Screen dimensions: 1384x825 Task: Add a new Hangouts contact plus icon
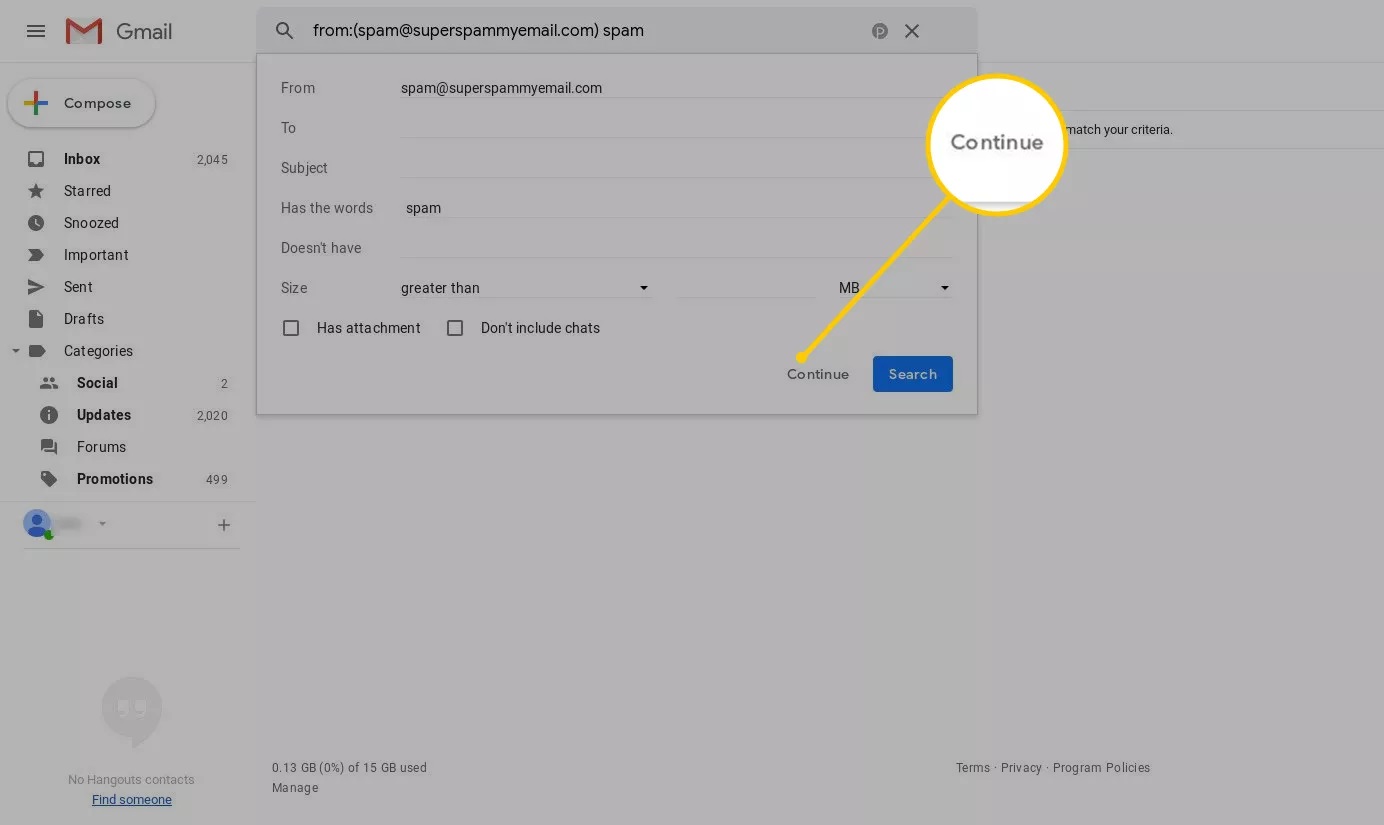point(224,525)
